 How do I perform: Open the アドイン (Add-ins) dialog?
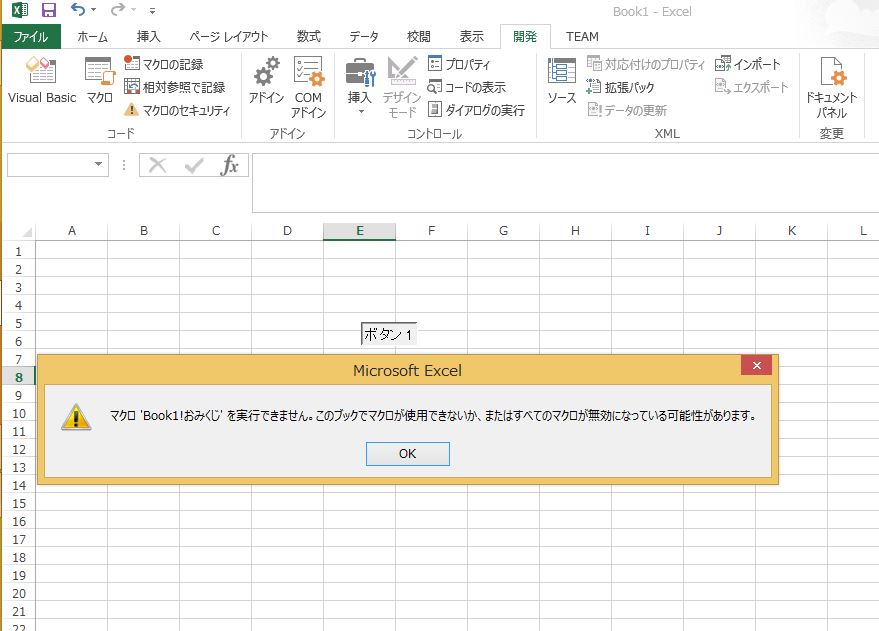pos(266,81)
